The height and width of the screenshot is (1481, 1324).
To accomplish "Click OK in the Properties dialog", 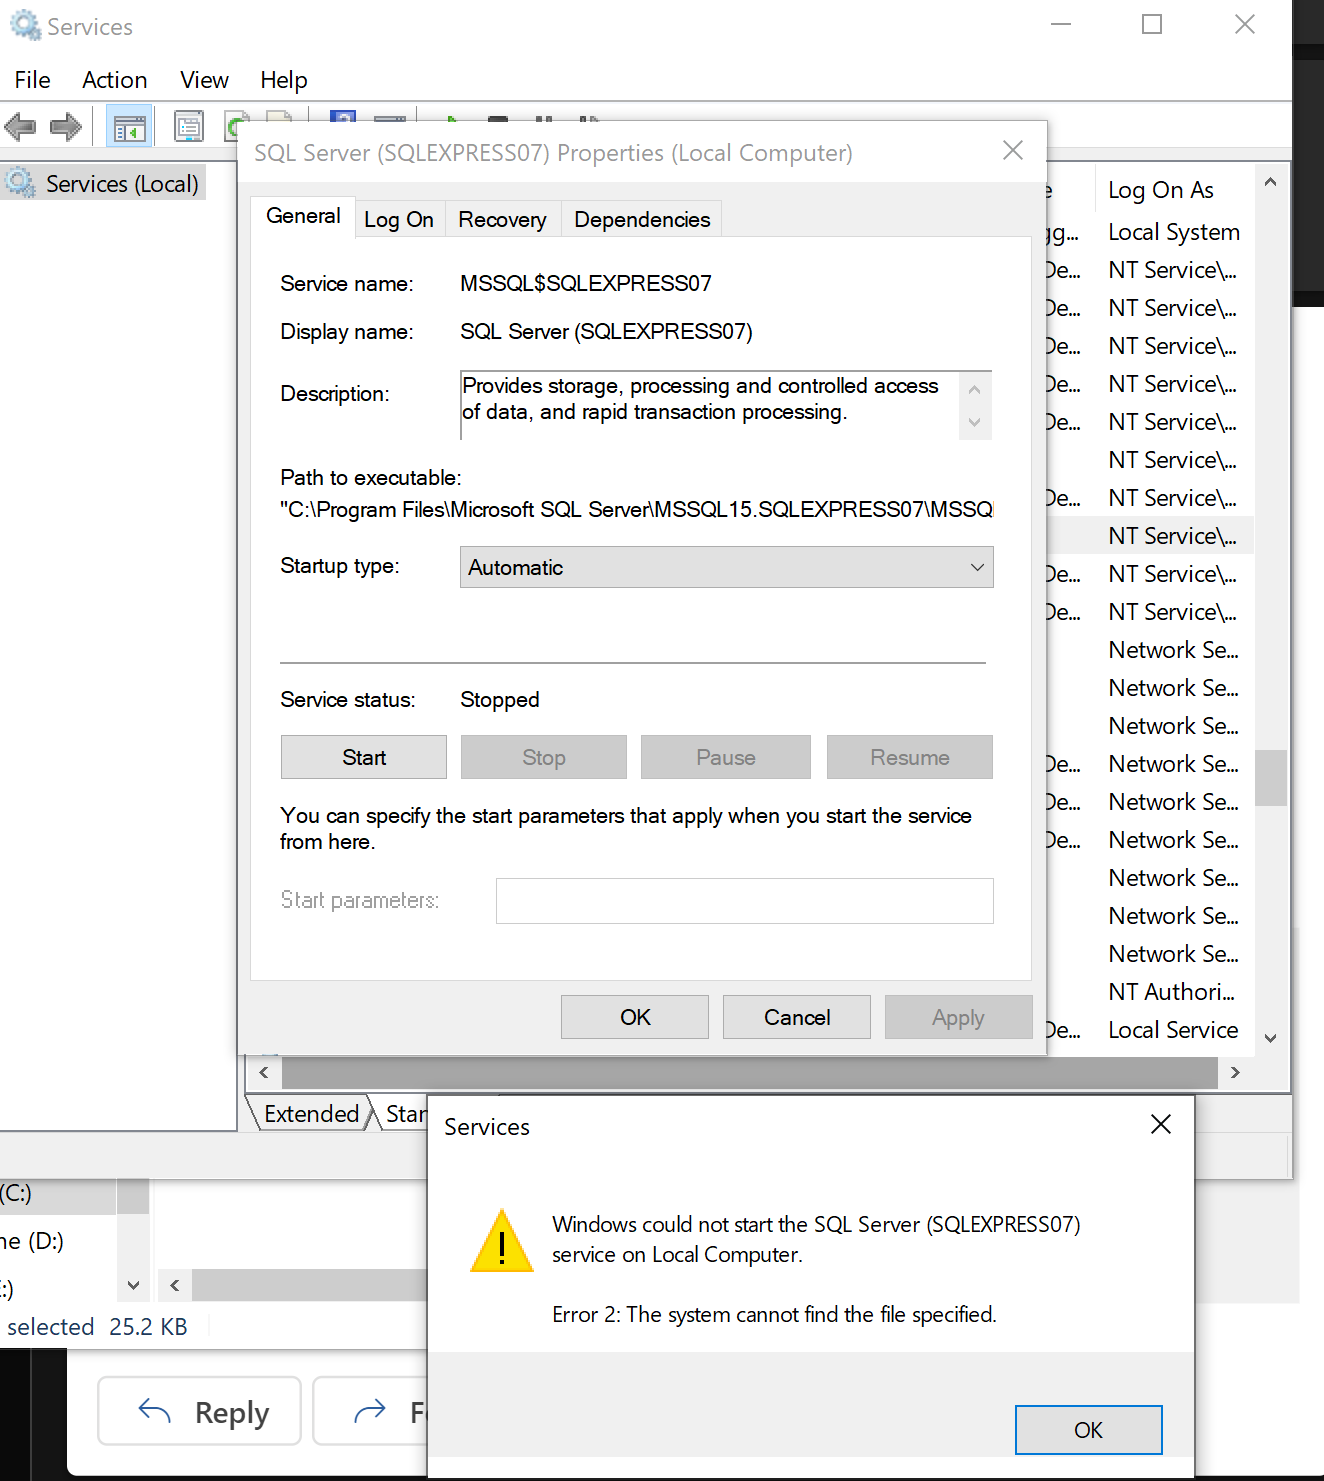I will 635,1017.
